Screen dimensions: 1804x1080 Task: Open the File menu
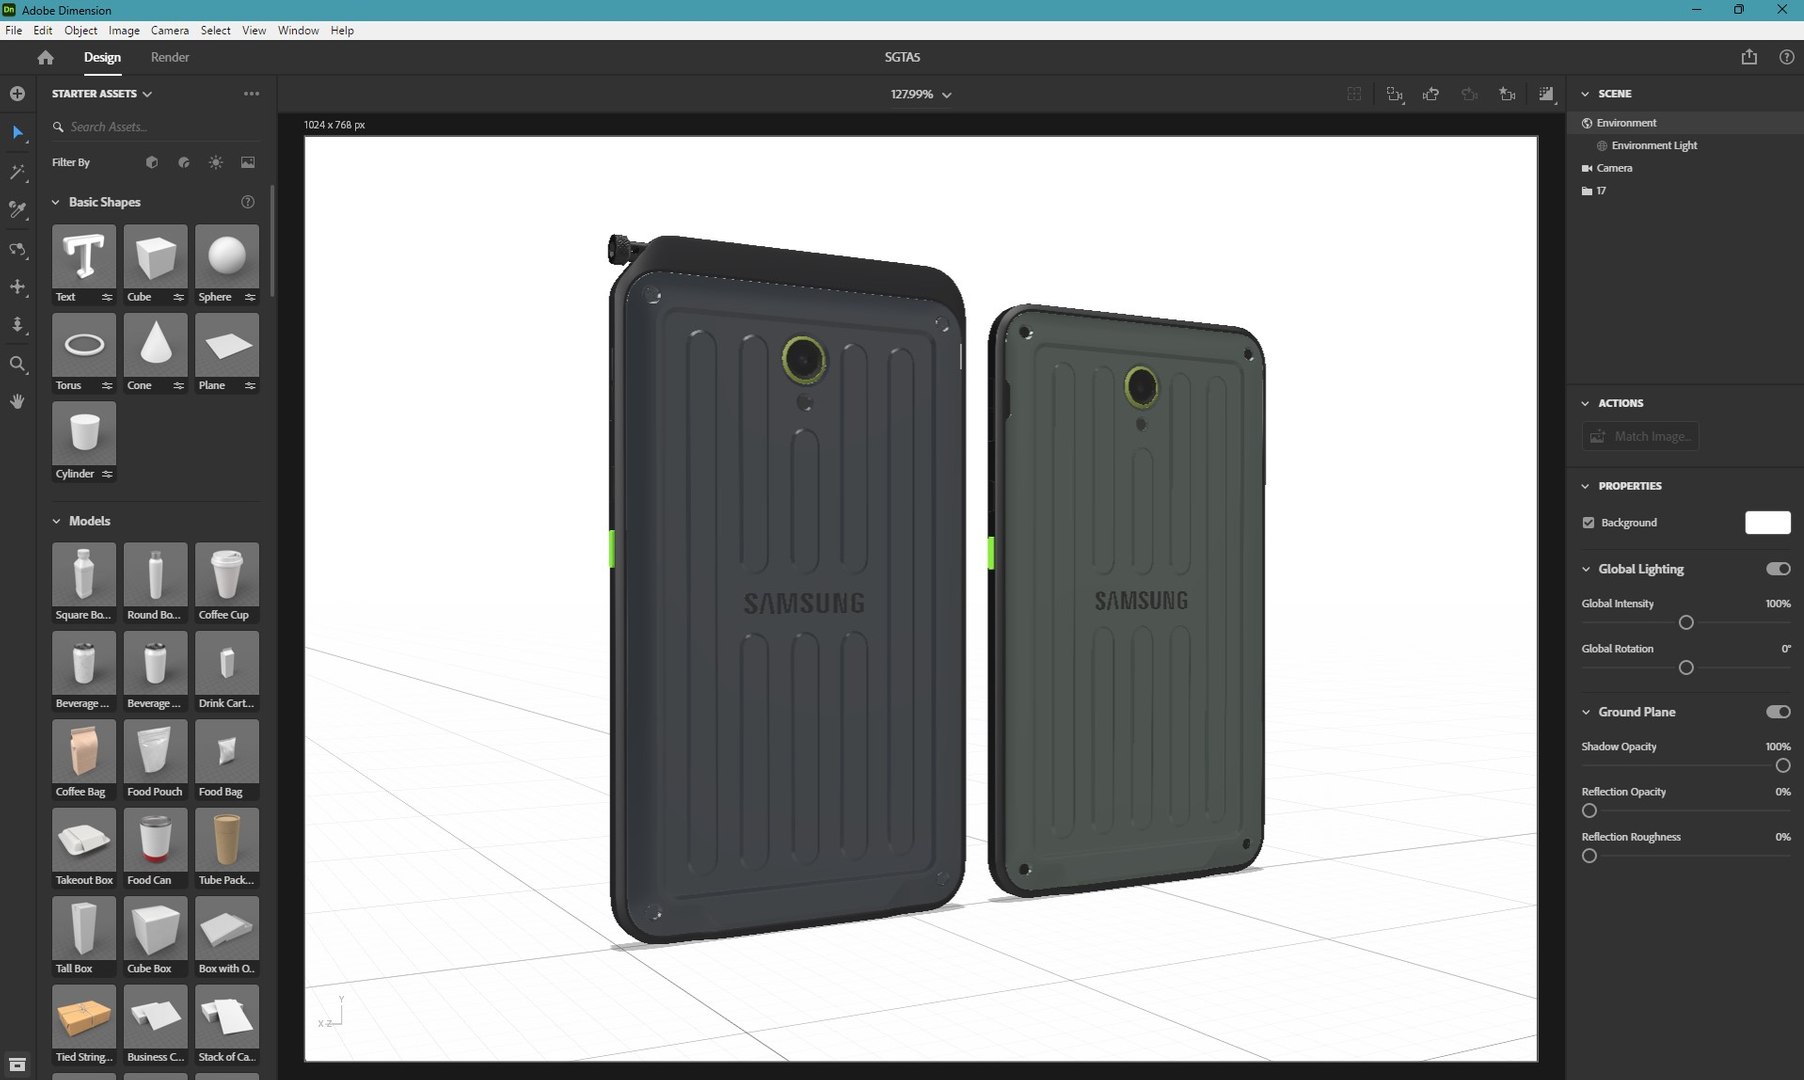tap(14, 30)
